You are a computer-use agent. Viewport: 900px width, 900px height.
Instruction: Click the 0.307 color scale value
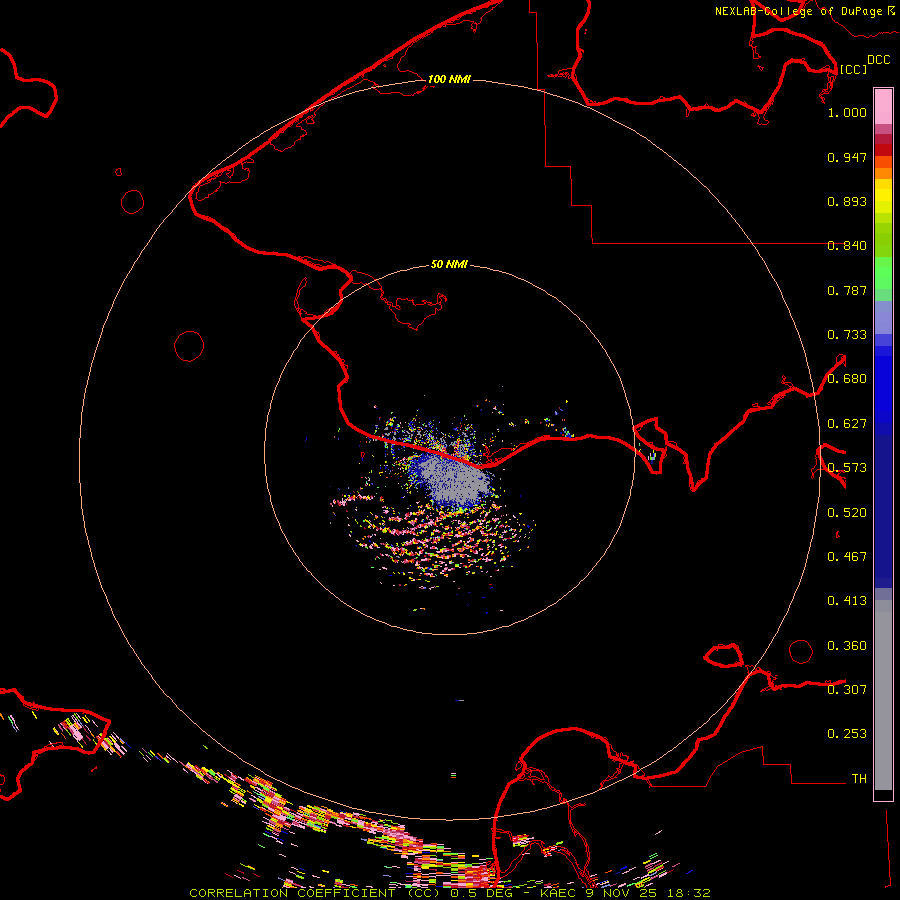(x=847, y=690)
